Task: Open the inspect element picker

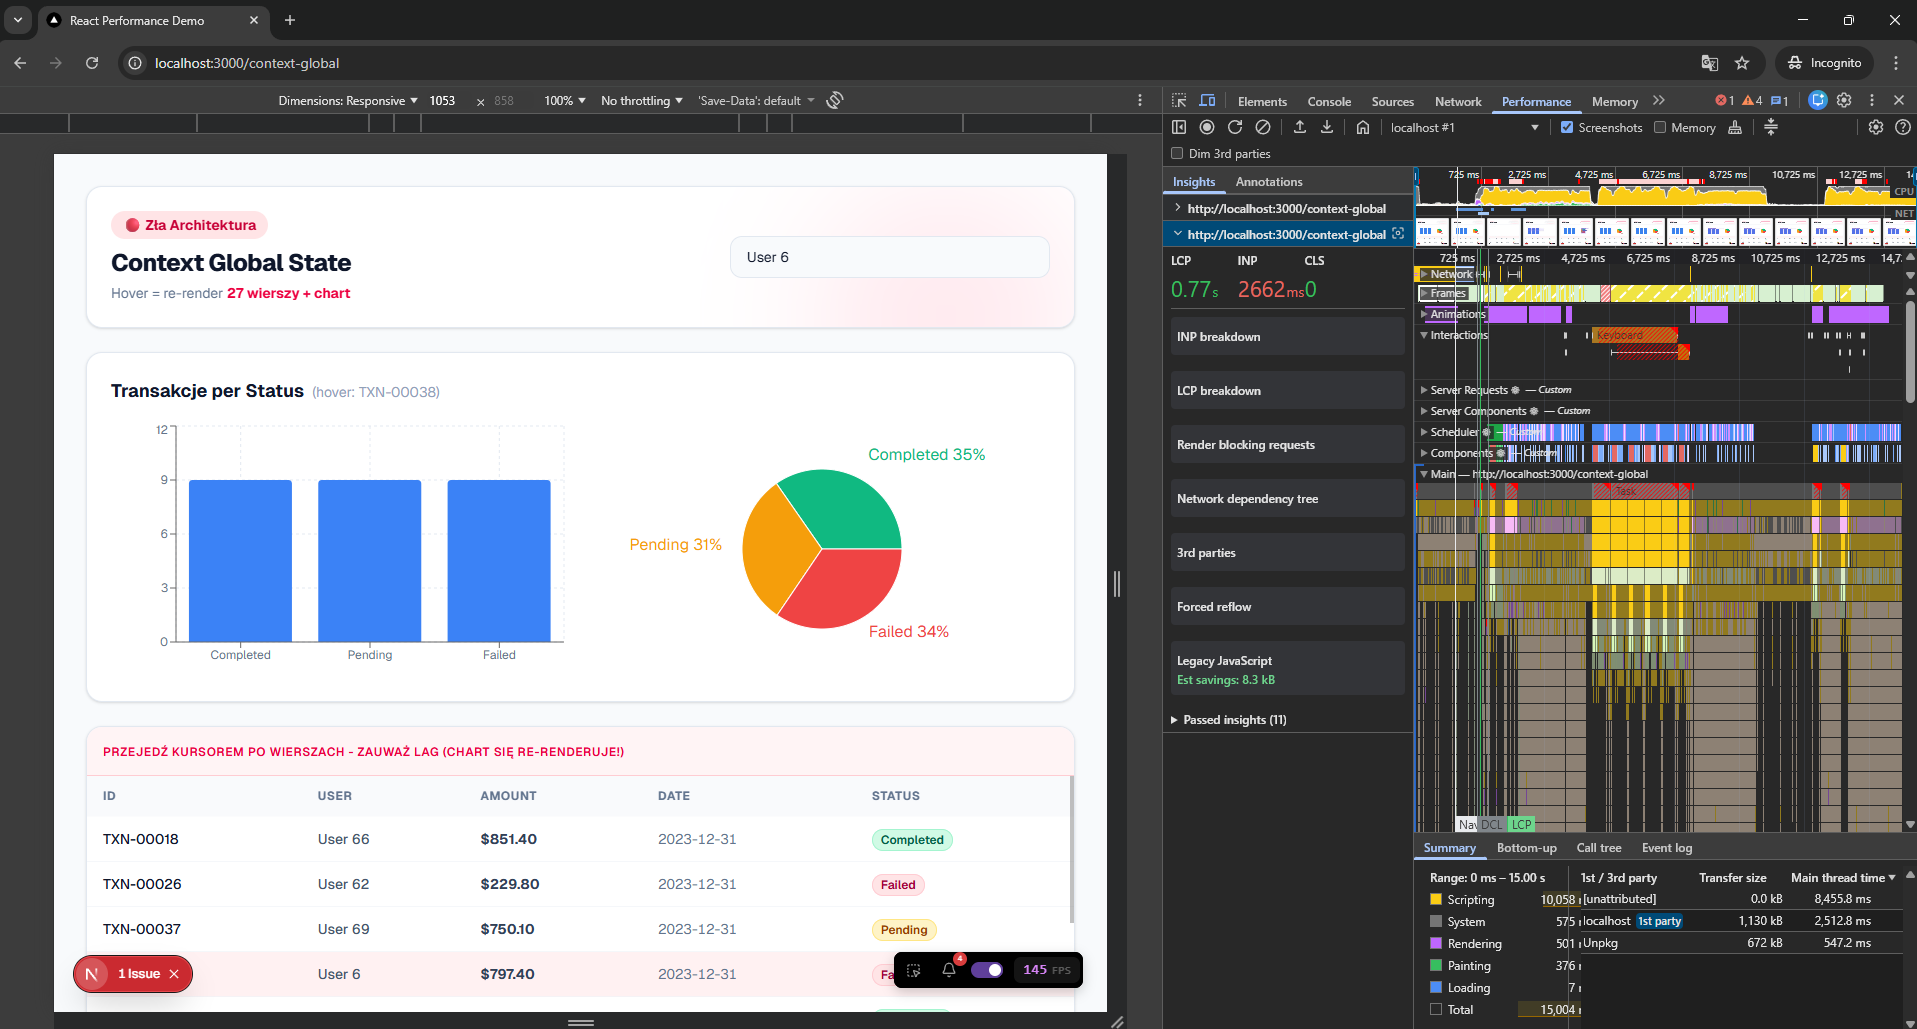Action: (x=1179, y=101)
